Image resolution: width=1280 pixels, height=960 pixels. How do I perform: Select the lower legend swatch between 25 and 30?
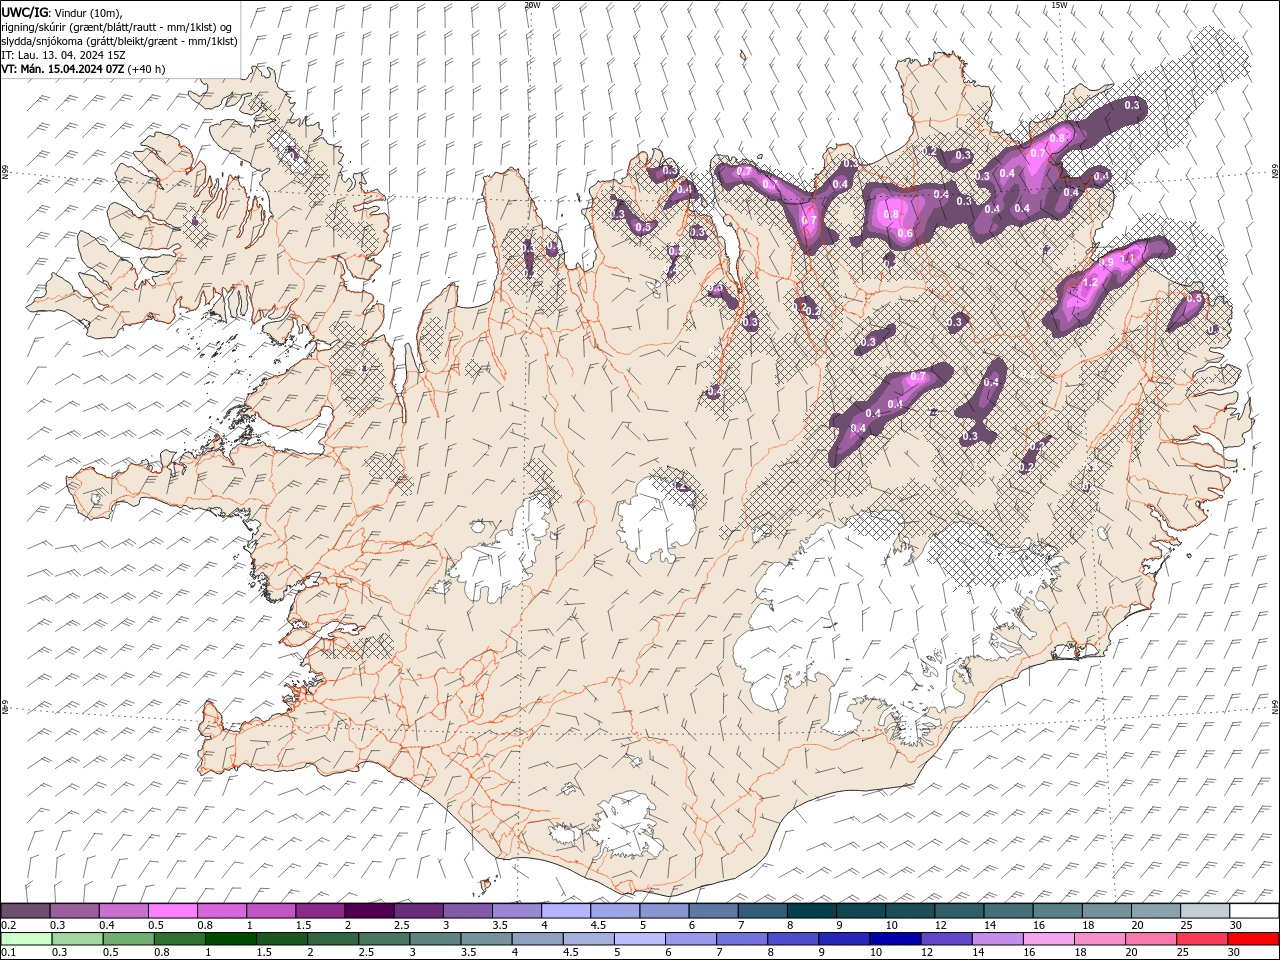[1201, 939]
